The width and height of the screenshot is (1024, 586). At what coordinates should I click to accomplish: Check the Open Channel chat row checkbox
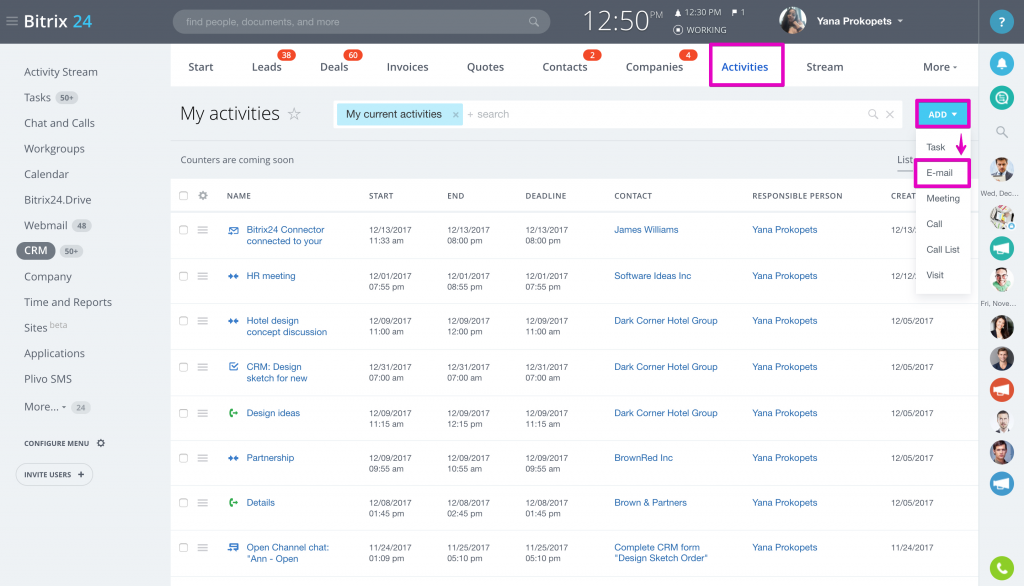pos(184,547)
